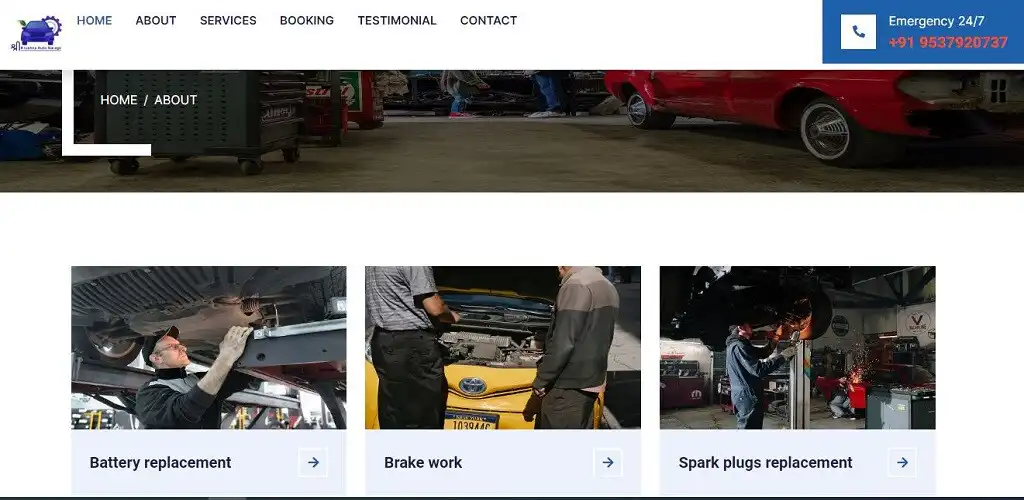Open the Brake work service title

point(423,462)
